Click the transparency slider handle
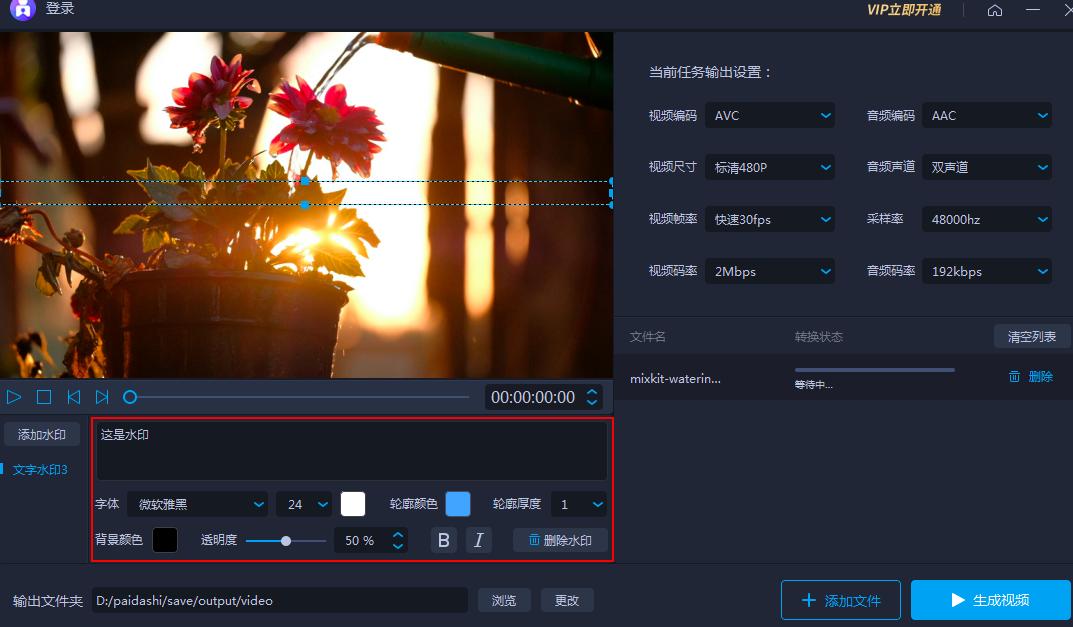Viewport: 1073px width, 627px height. (286, 540)
